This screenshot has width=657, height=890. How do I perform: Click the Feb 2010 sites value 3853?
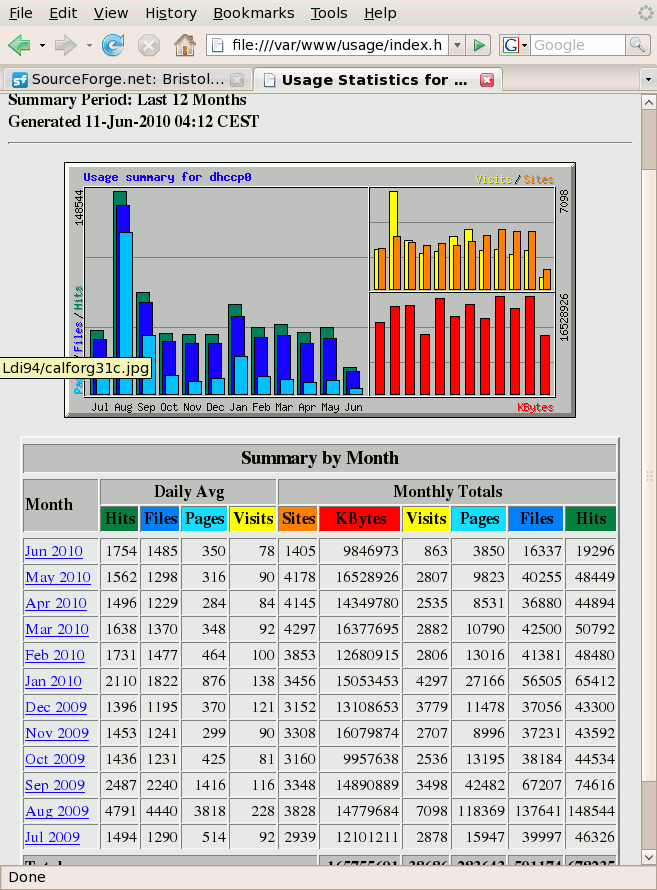tap(300, 656)
